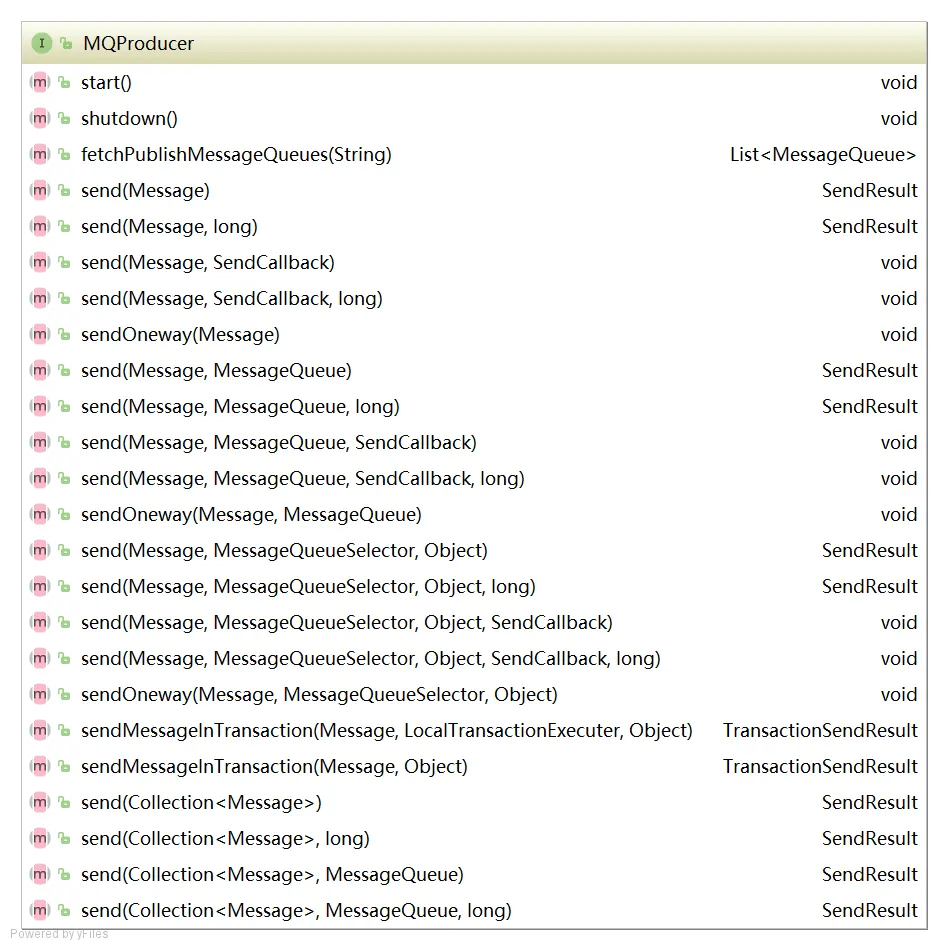948x950 pixels.
Task: Select send(Message, MessageQueue, SendCallback, long) text
Action: pyautogui.click(x=303, y=478)
